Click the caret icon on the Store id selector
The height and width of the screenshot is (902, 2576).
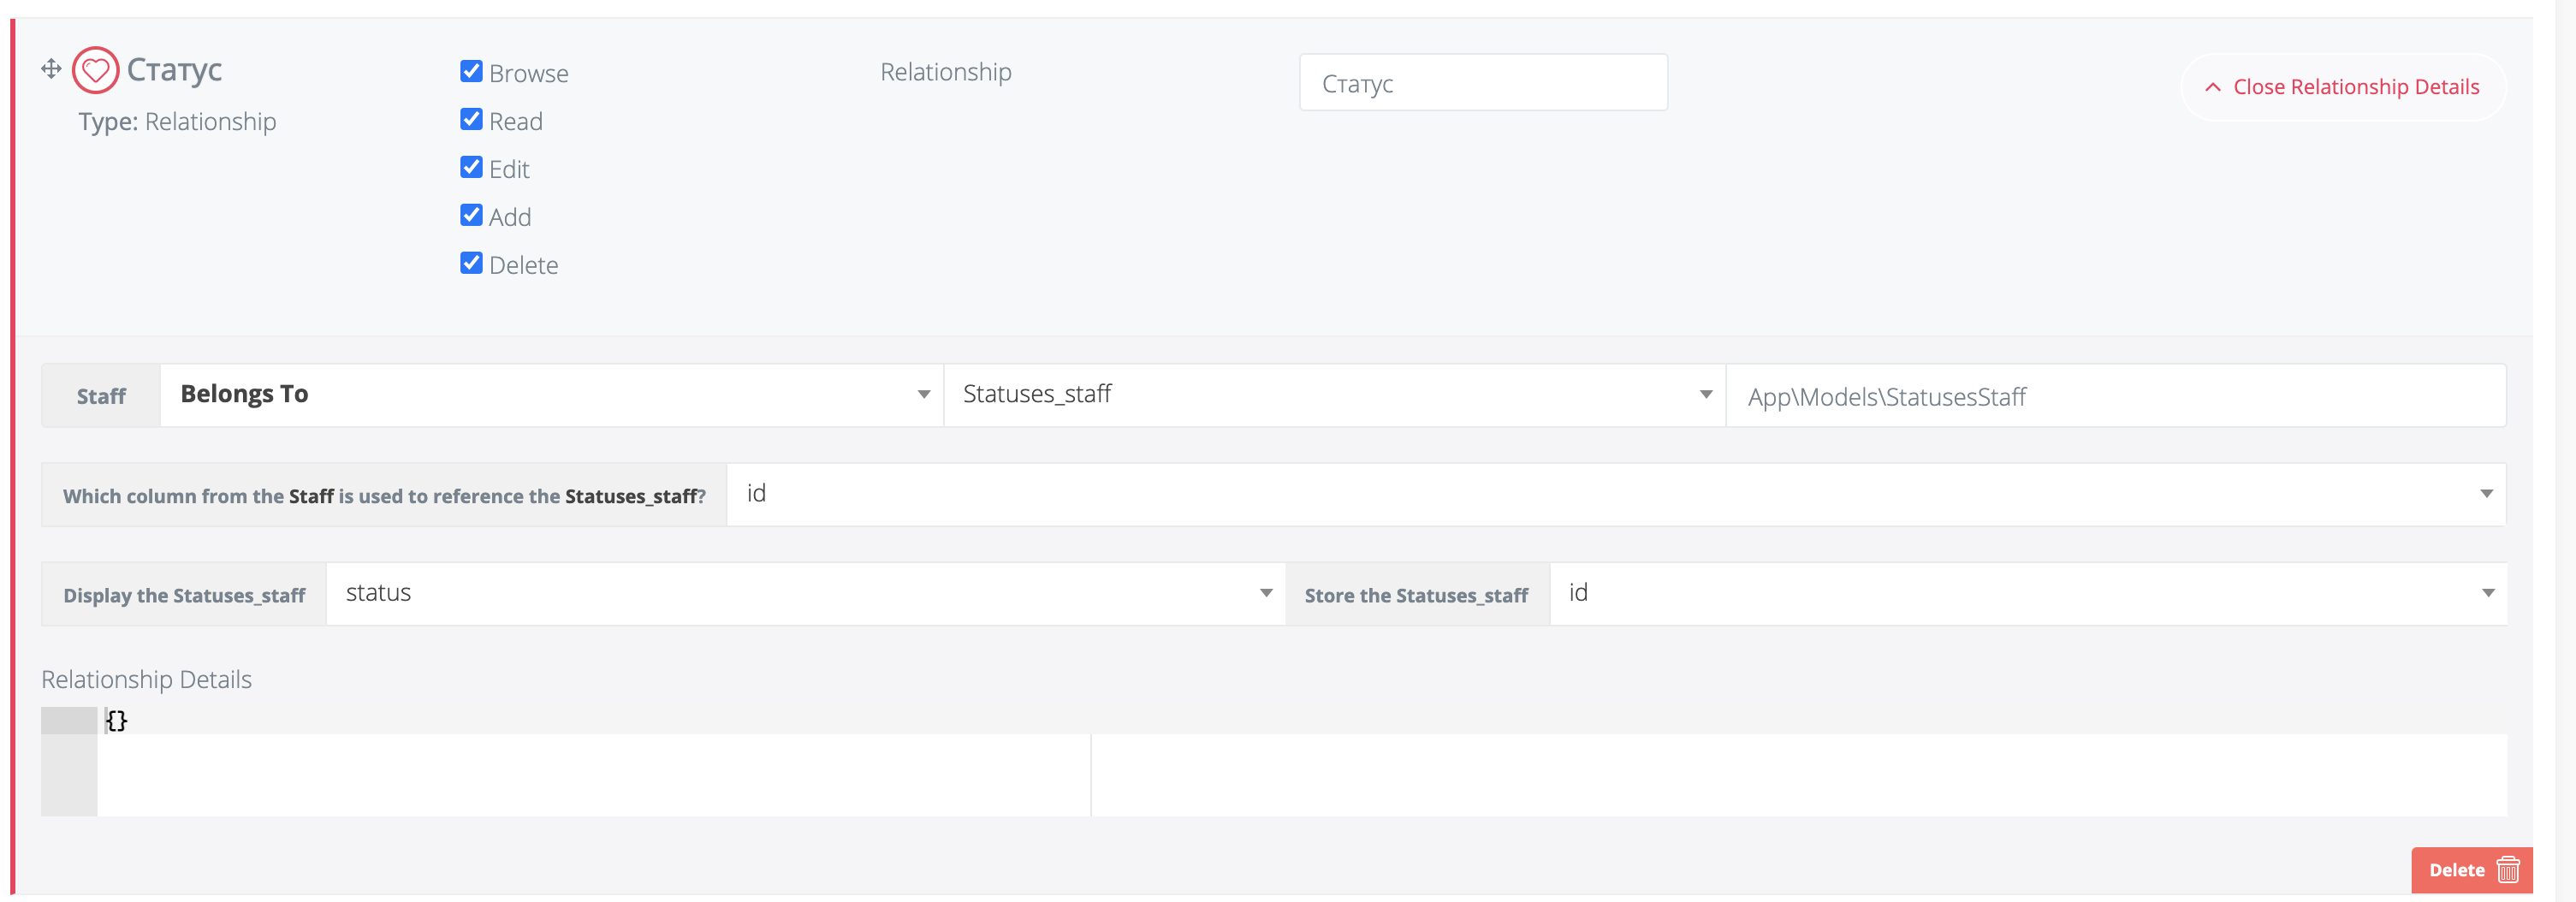2489,592
